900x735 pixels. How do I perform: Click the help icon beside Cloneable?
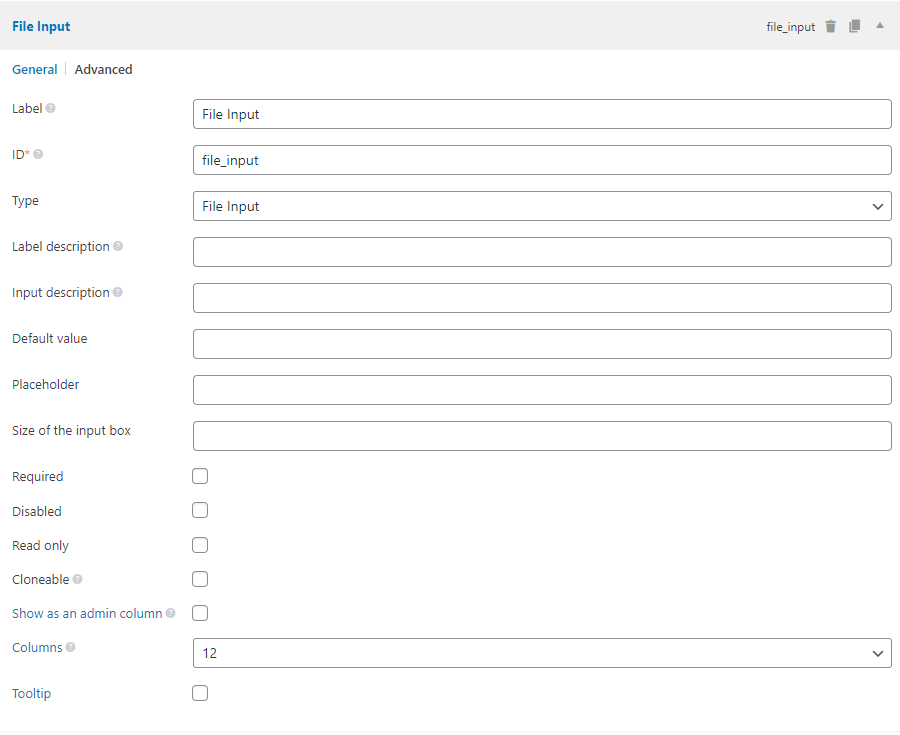(78, 579)
